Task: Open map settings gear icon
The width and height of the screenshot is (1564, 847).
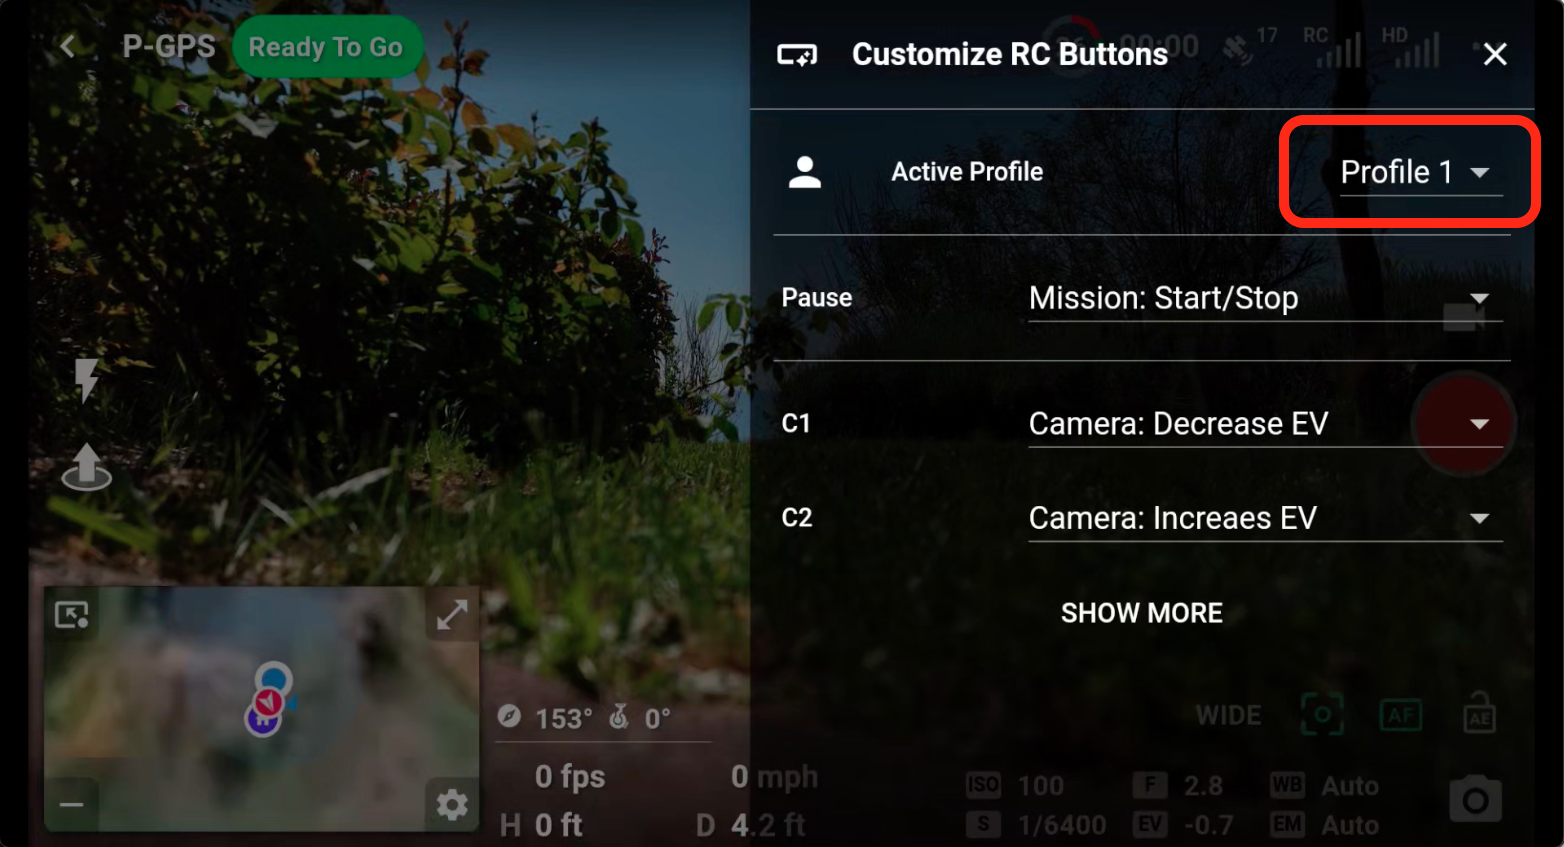Action: click(x=452, y=804)
